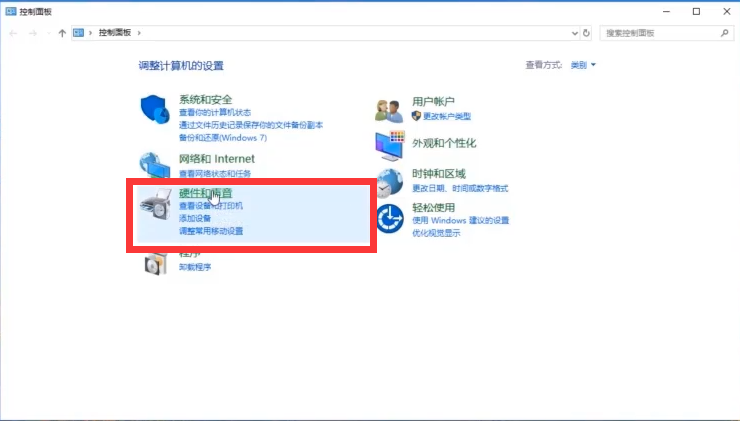
Task: Open Network and Internet globe icon
Action: [x=155, y=165]
